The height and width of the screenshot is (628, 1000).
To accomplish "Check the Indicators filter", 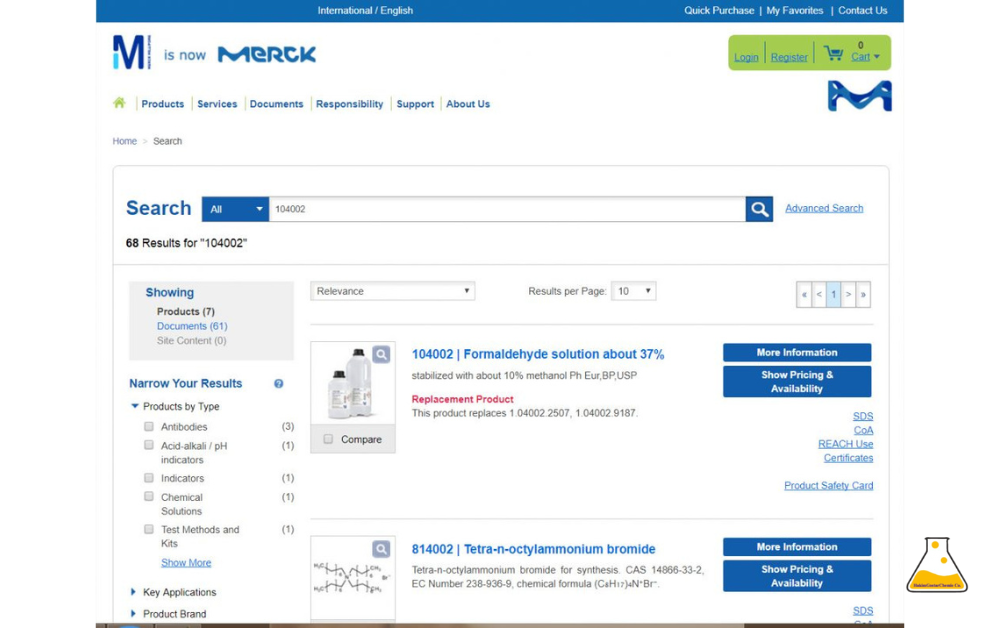I will [x=149, y=478].
